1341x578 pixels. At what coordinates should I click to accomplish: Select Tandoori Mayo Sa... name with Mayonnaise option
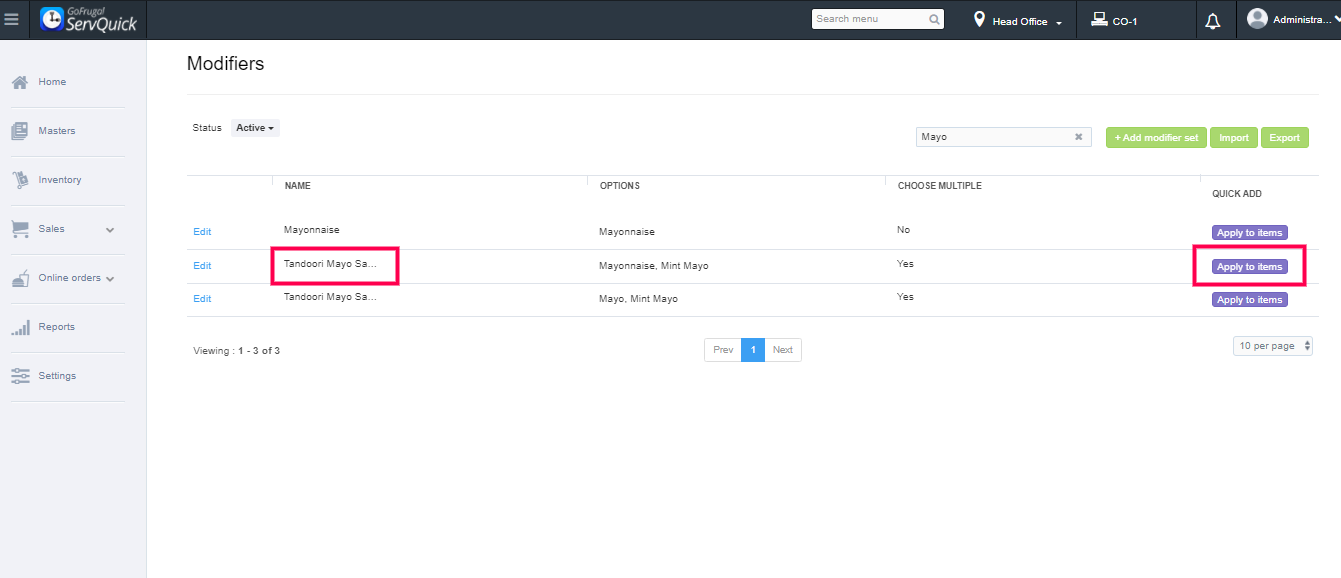click(330, 264)
